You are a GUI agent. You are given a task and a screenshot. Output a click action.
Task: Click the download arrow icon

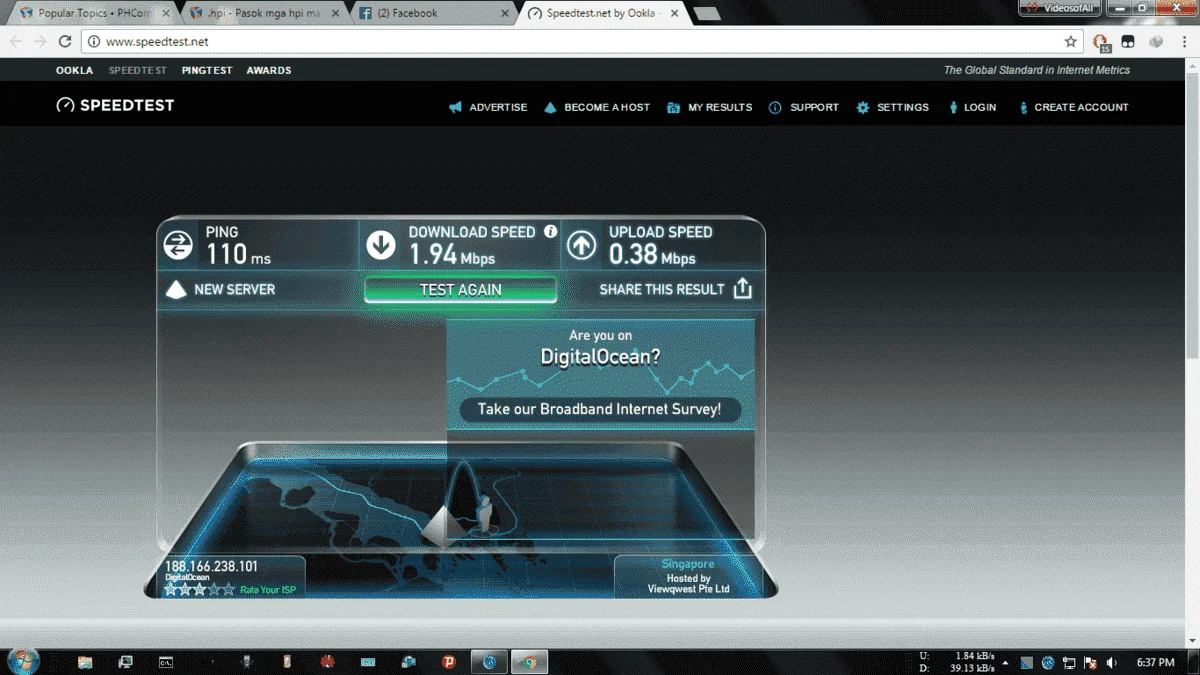point(381,245)
